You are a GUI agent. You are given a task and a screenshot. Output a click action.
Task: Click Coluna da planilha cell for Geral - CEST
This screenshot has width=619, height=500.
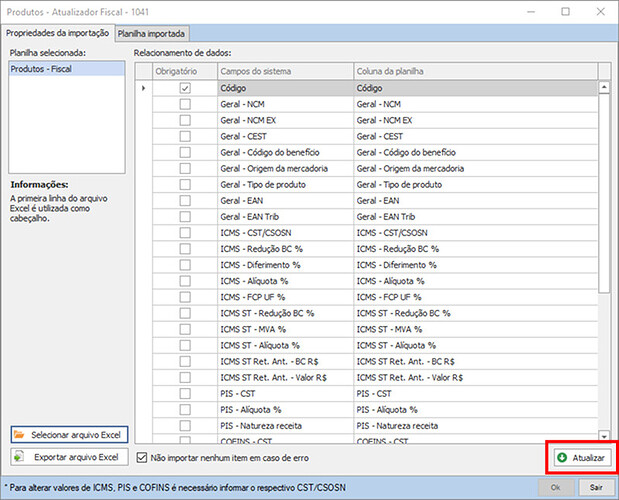(474, 136)
